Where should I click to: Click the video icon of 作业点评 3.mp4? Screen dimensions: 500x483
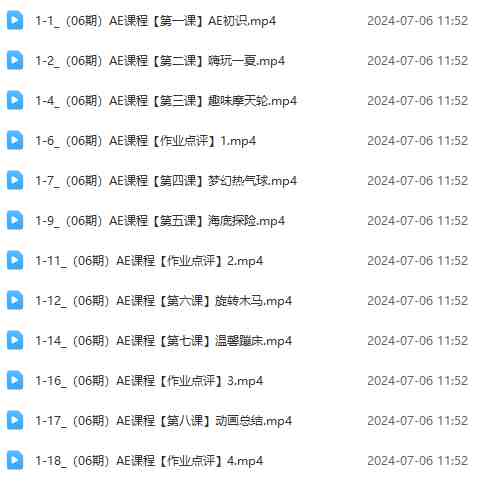click(15, 380)
